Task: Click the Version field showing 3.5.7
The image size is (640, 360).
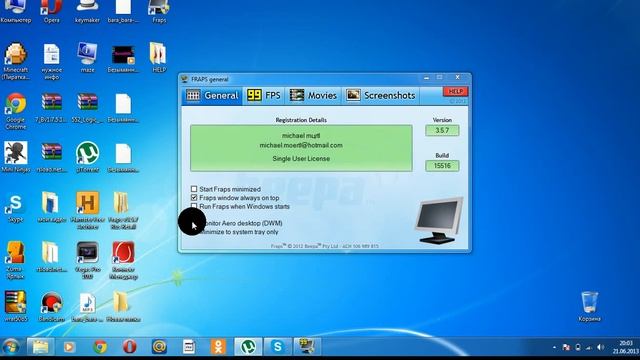Action: 442,131
